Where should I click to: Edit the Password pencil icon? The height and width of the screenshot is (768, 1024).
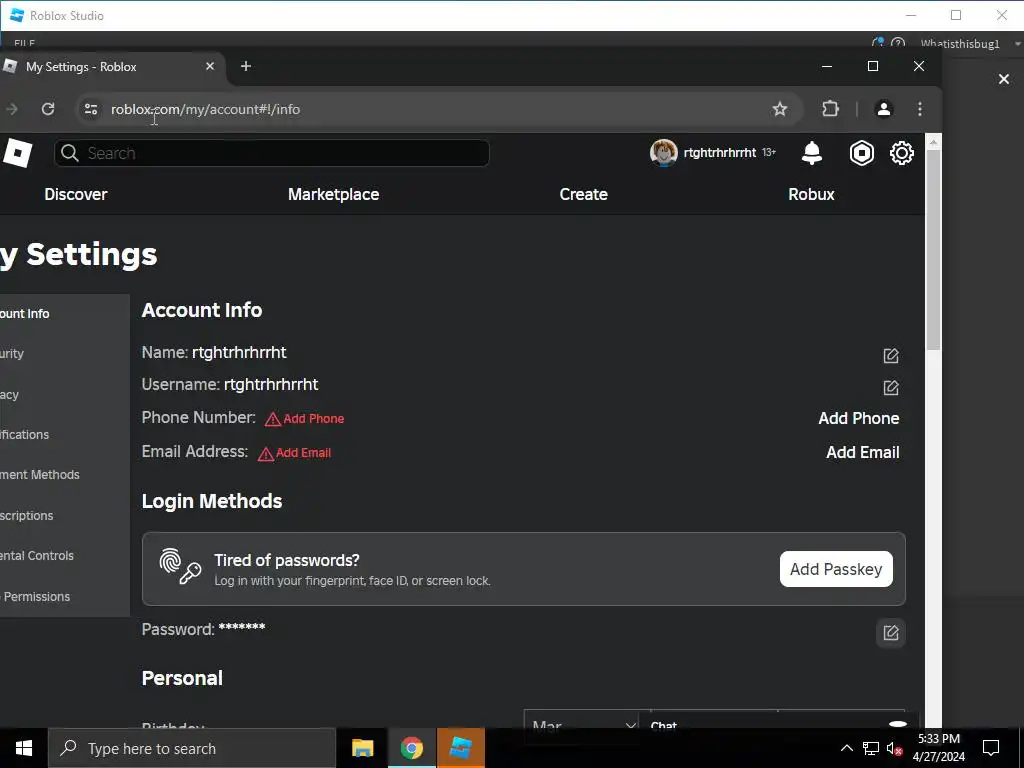tap(891, 633)
